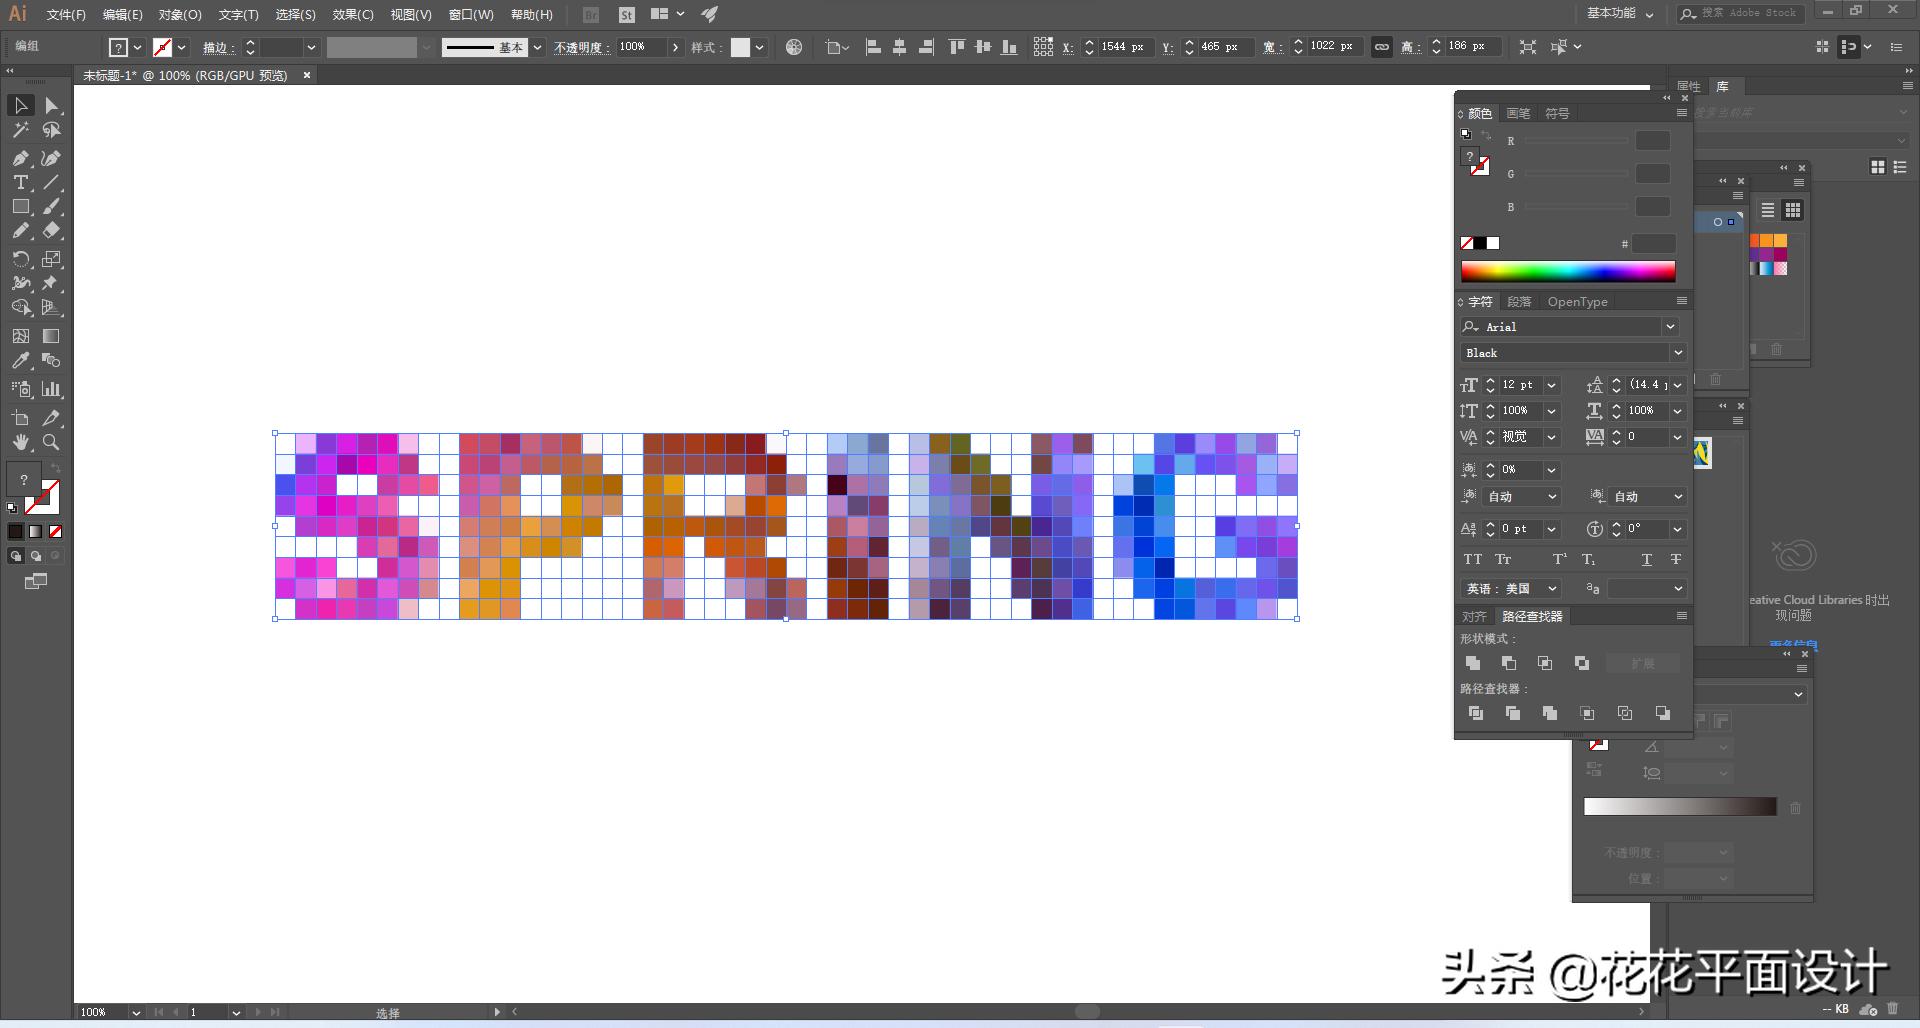Viewport: 1920px width, 1028px height.
Task: Expand the 12 pt font size dropdown
Action: tap(1552, 385)
